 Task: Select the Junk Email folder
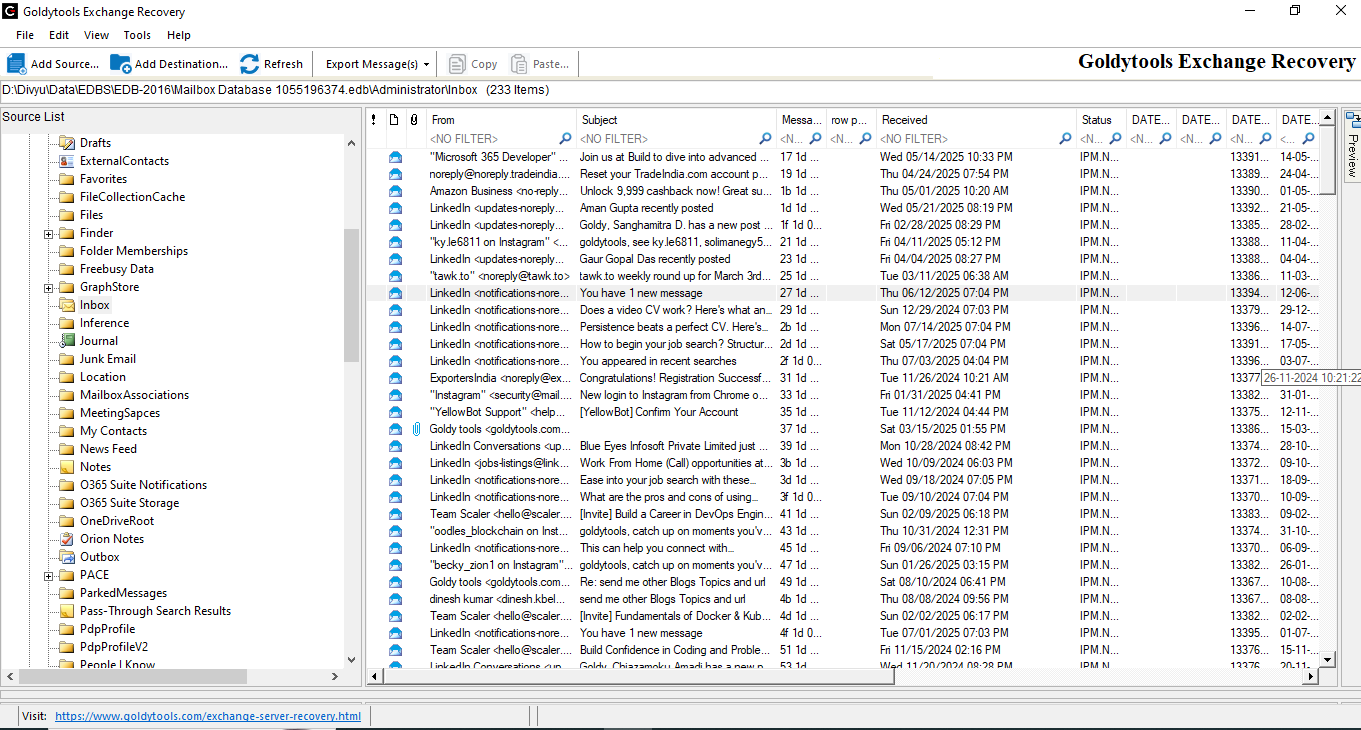click(x=107, y=359)
